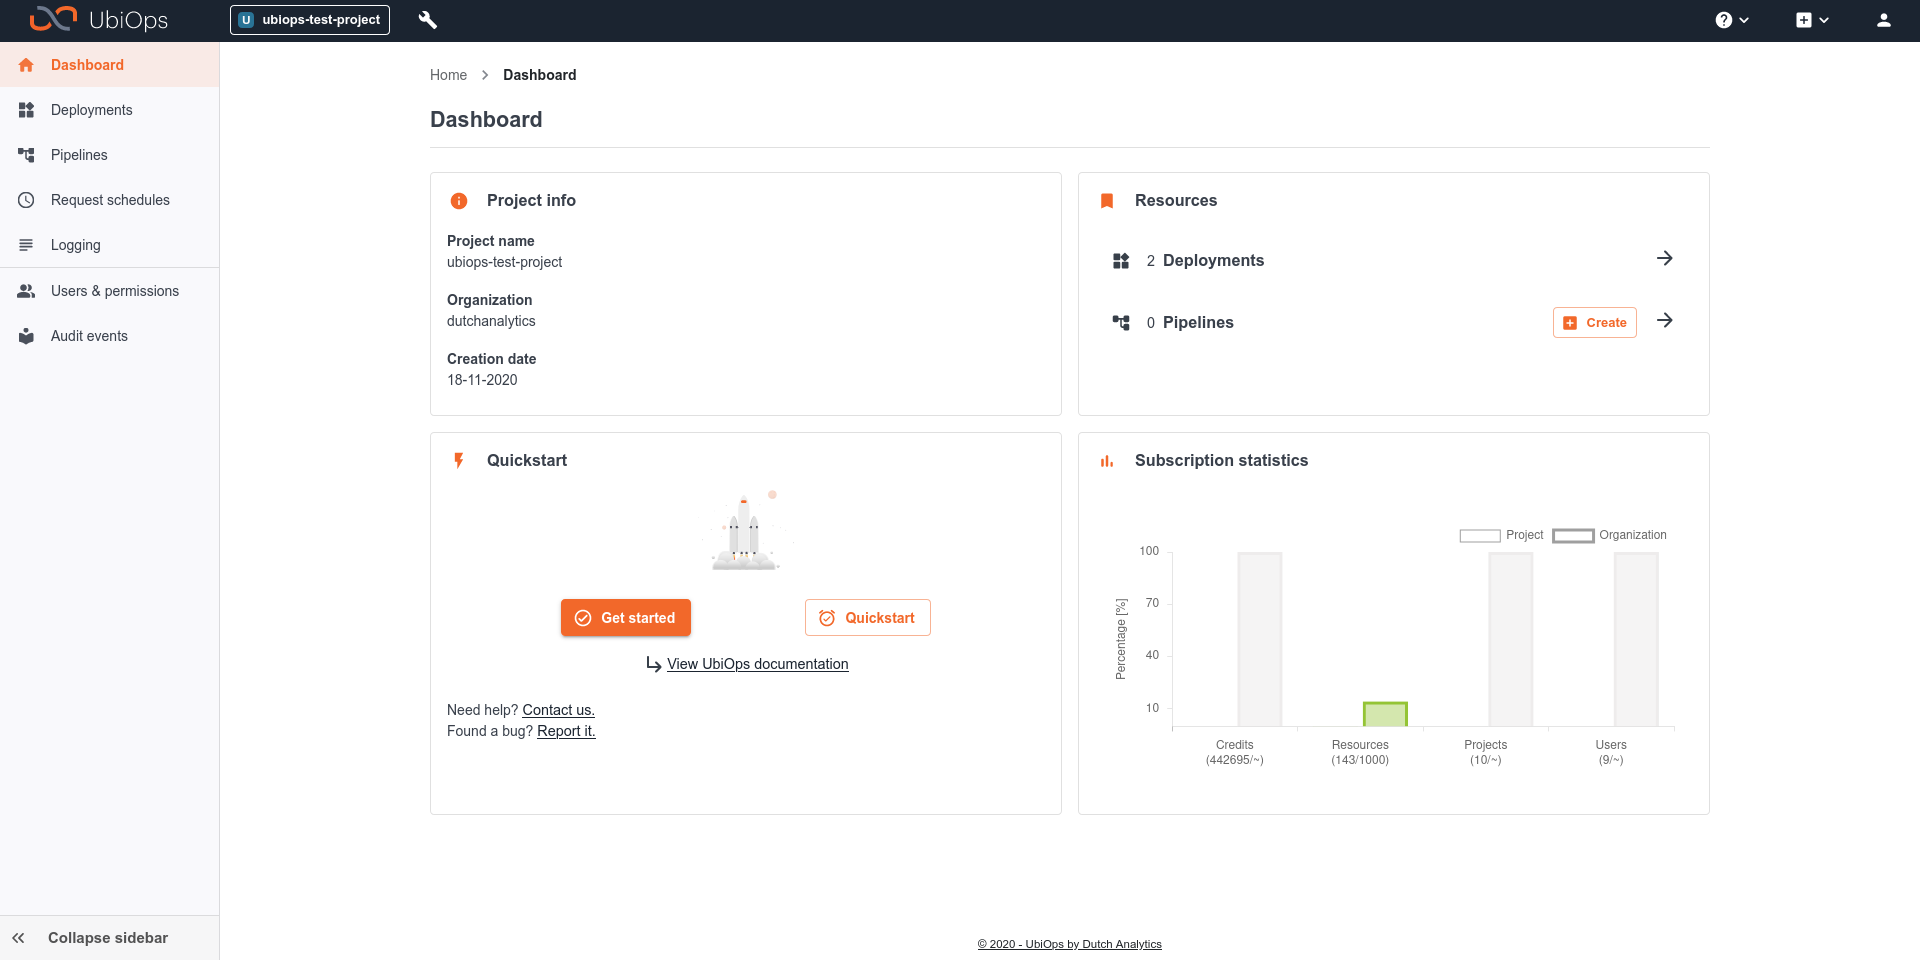Image resolution: width=1920 pixels, height=960 pixels.
Task: Click the Credits bar in chart
Action: click(x=1260, y=639)
